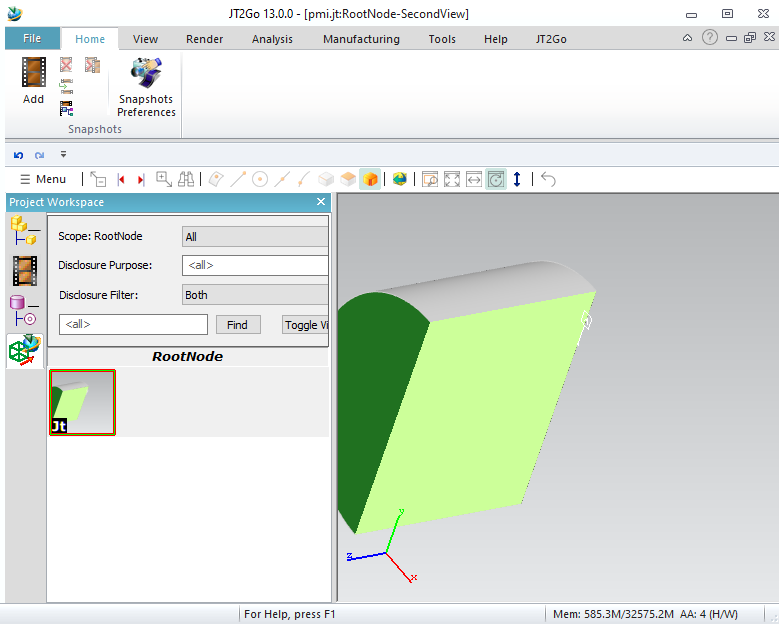
Task: Collapse the ribbon with the up chevron
Action: tap(687, 37)
